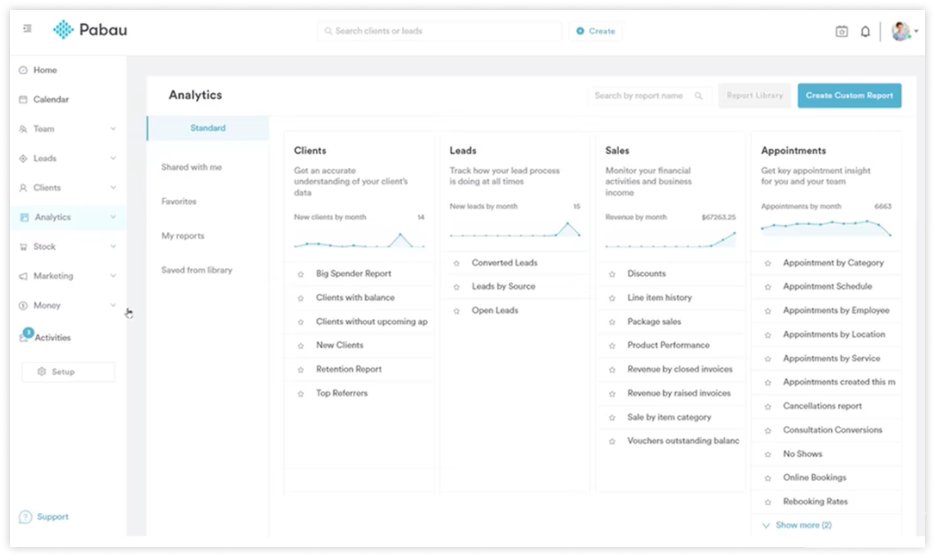Image resolution: width=935 pixels, height=557 pixels.
Task: Switch to Shared with me tab
Action: [x=191, y=167]
